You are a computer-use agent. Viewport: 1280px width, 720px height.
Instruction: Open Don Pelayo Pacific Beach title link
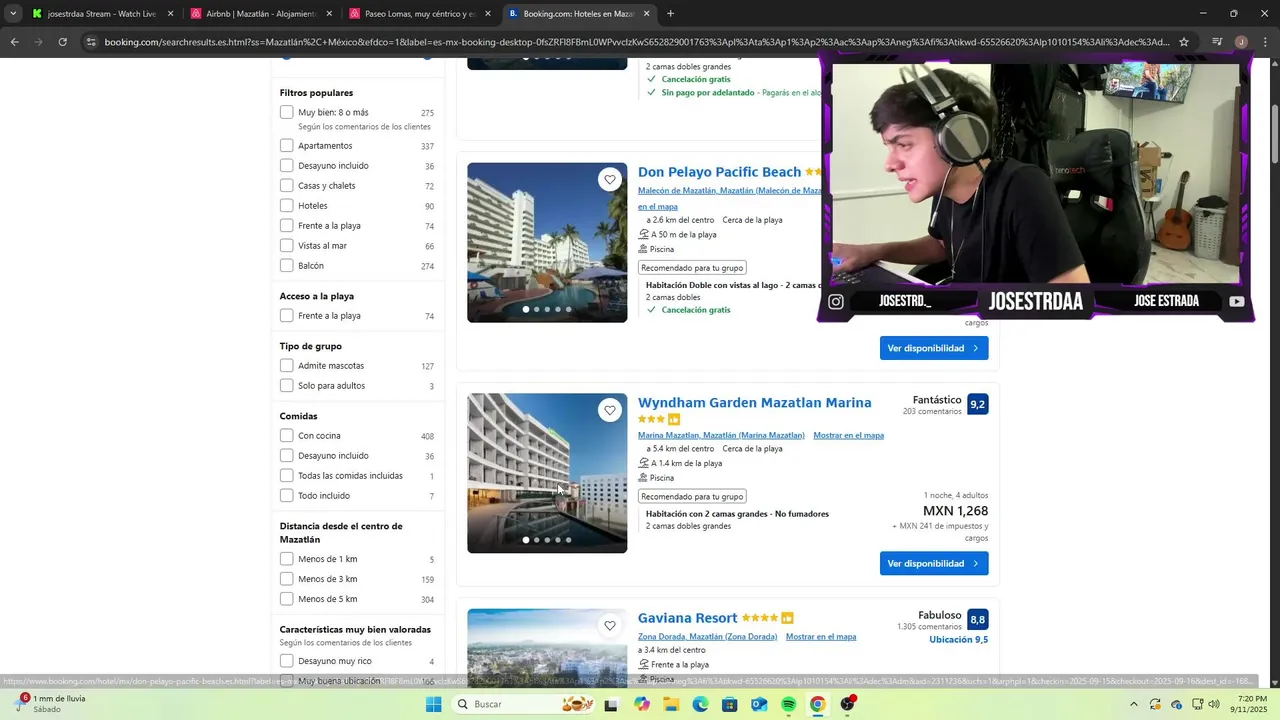pyautogui.click(x=720, y=172)
